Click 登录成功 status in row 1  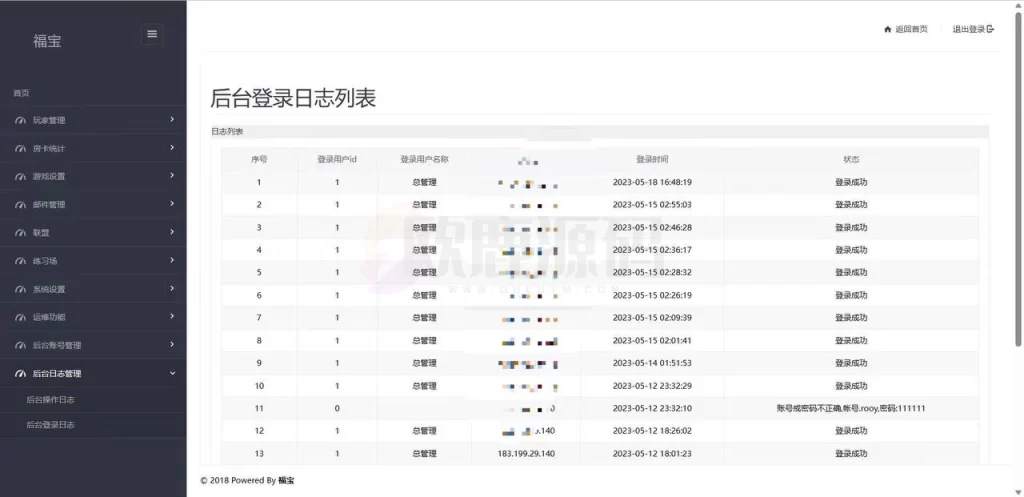pyautogui.click(x=851, y=182)
